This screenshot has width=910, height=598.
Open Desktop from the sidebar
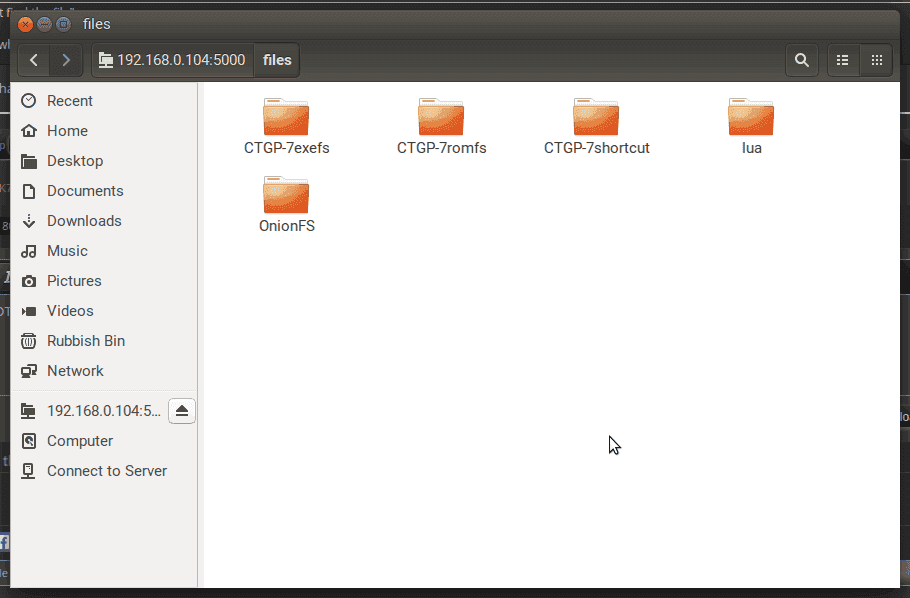[104, 161]
